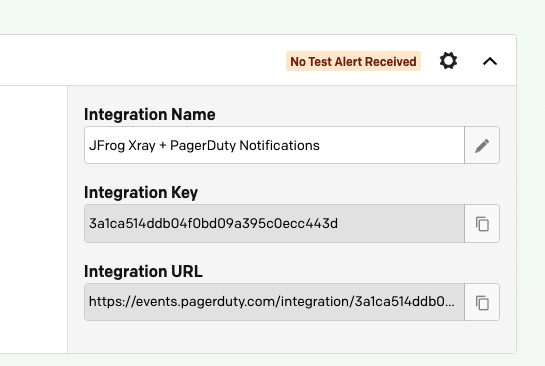545x366 pixels.
Task: Click the JFrog Xray + PagerDuty Notifications text
Action: pyautogui.click(x=204, y=145)
